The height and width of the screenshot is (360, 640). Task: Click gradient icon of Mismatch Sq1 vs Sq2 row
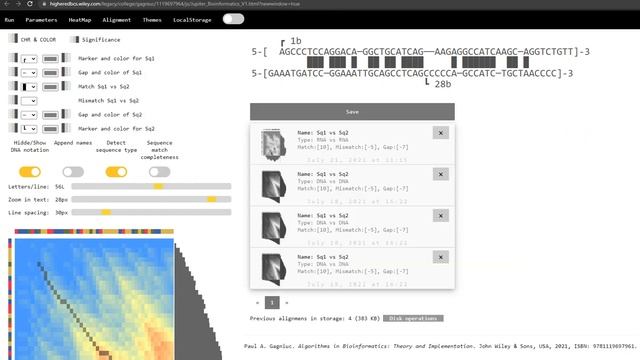pos(13,100)
